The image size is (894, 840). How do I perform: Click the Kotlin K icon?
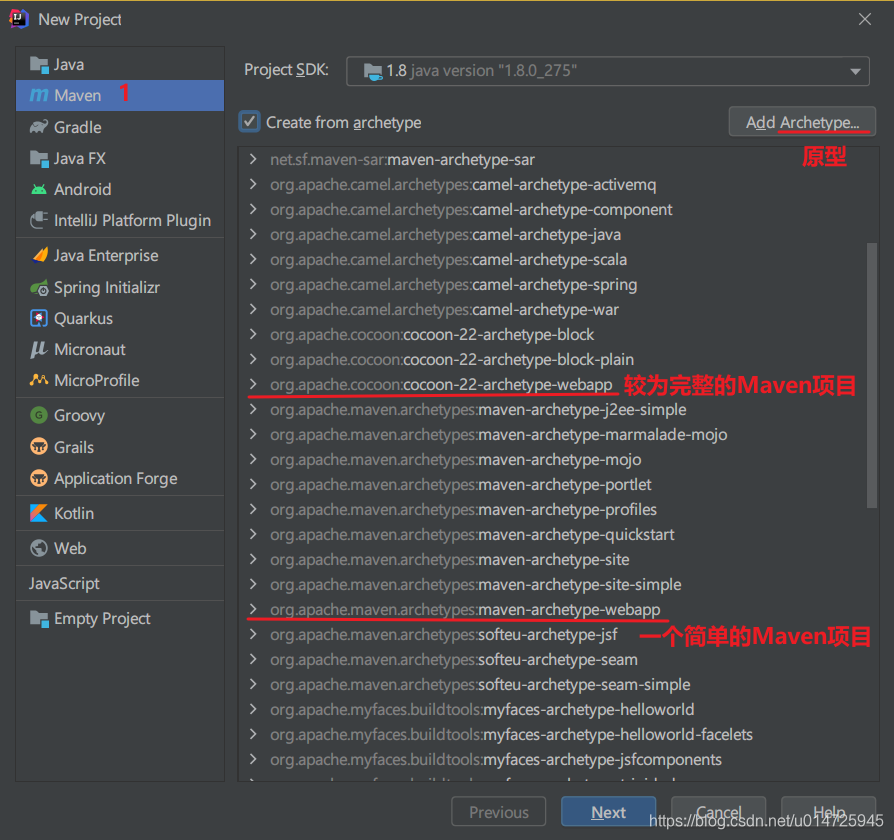pyautogui.click(x=39, y=513)
